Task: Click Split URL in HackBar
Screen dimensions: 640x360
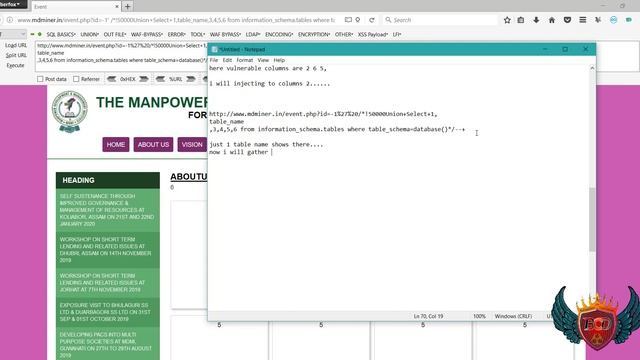Action: (x=16, y=56)
